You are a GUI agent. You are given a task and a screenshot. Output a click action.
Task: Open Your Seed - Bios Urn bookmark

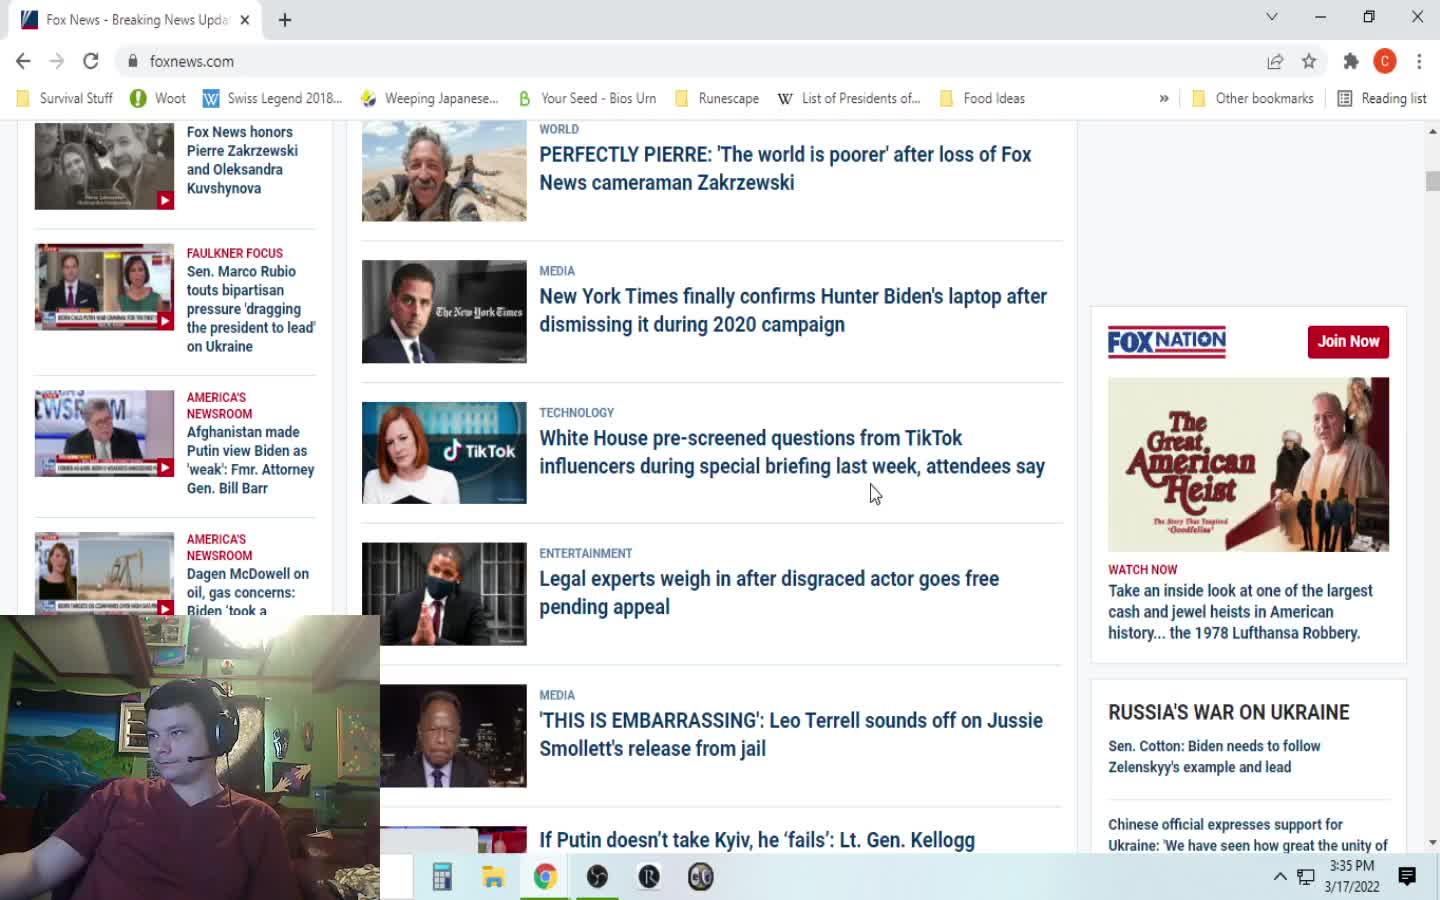(587, 98)
